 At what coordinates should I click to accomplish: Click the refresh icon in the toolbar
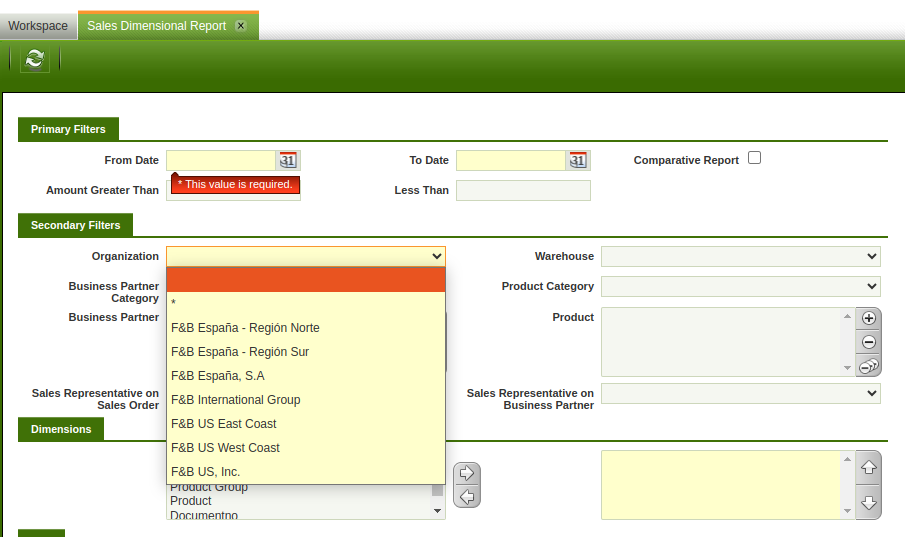[35, 59]
